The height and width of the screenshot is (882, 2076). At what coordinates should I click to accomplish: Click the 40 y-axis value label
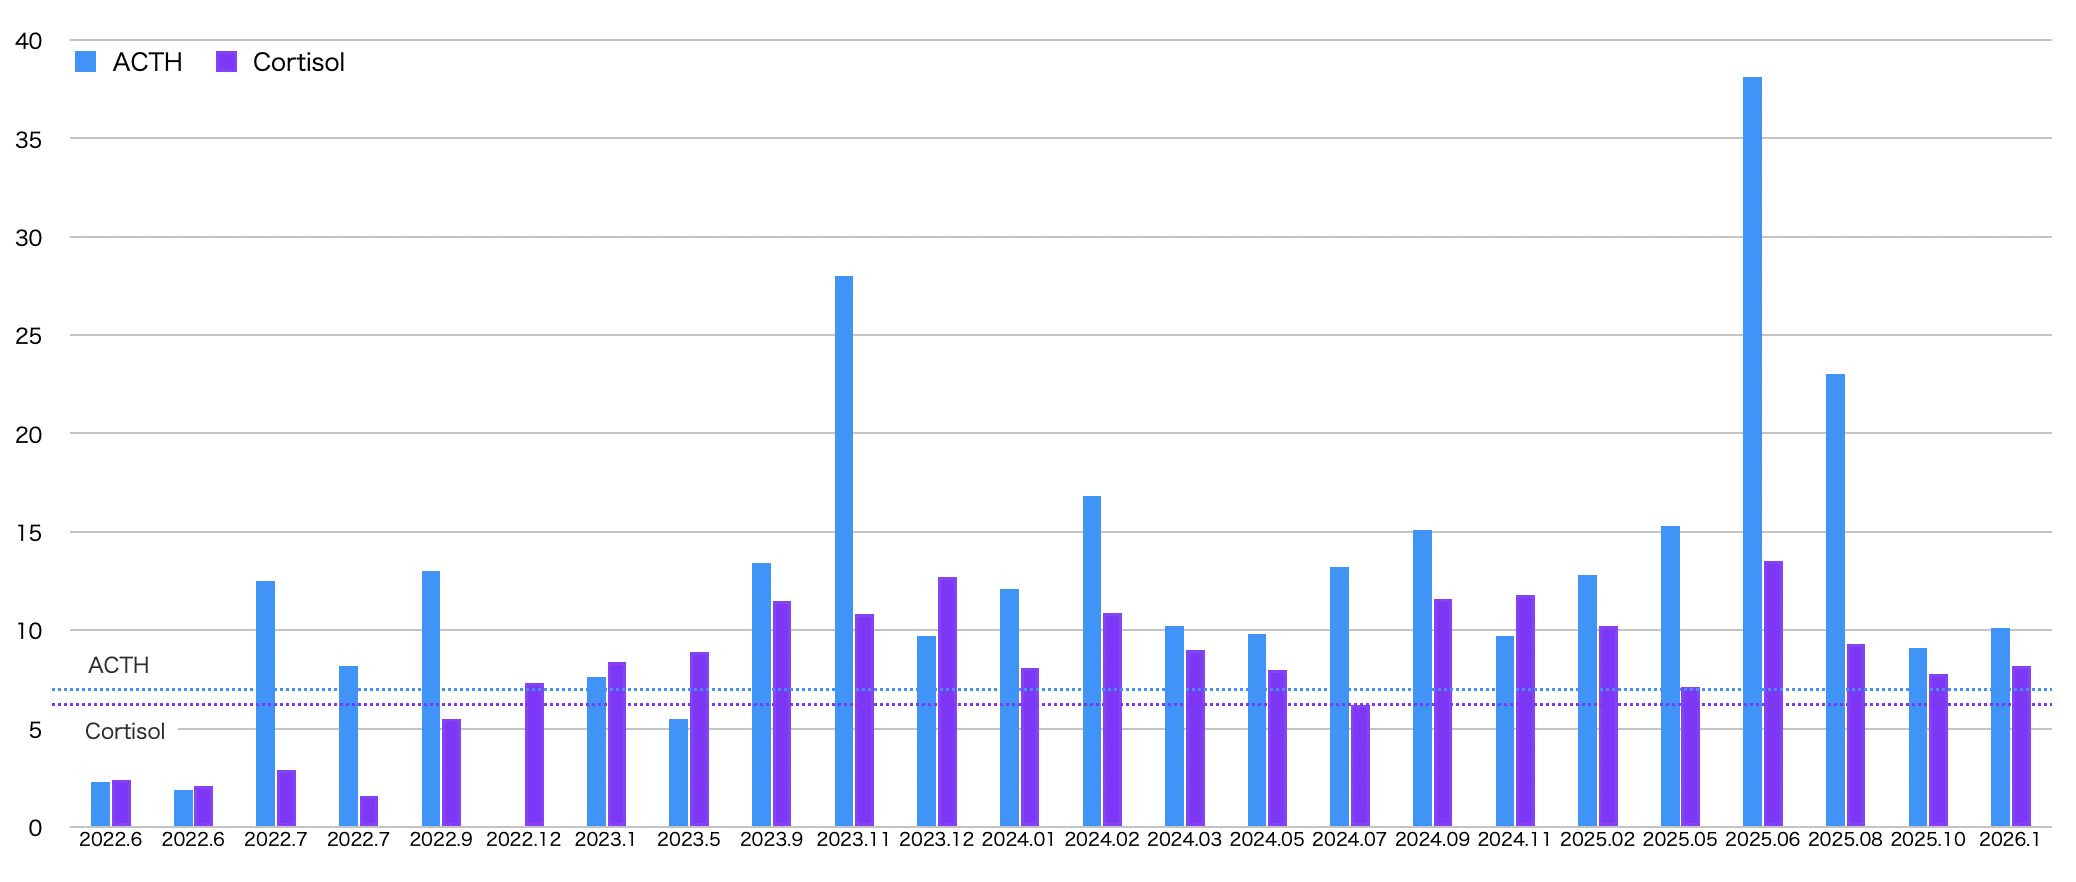(x=29, y=41)
